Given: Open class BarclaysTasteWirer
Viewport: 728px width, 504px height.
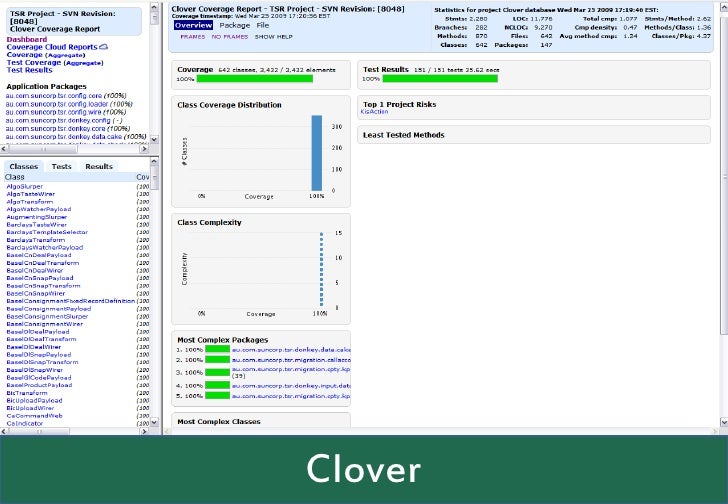Looking at the screenshot, I should (x=37, y=225).
